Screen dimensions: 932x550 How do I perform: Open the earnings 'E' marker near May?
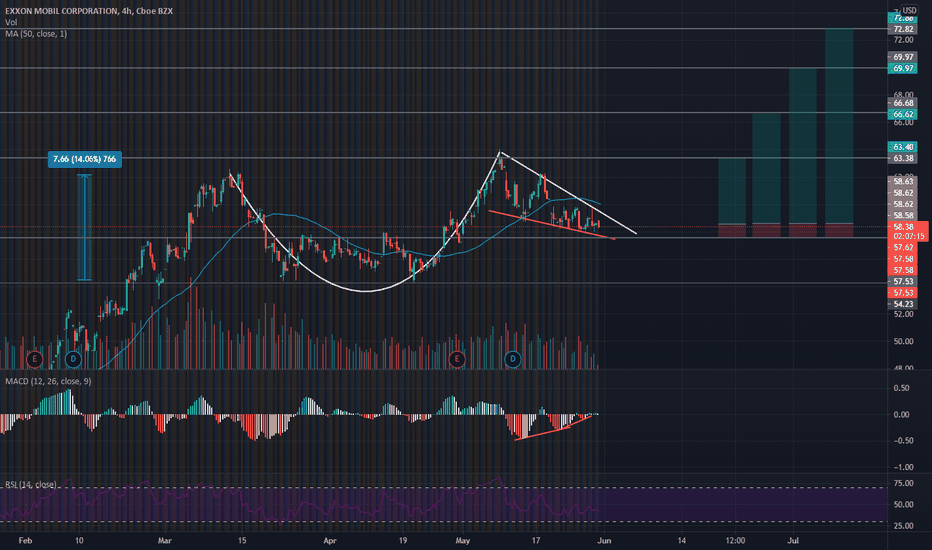[x=456, y=359]
